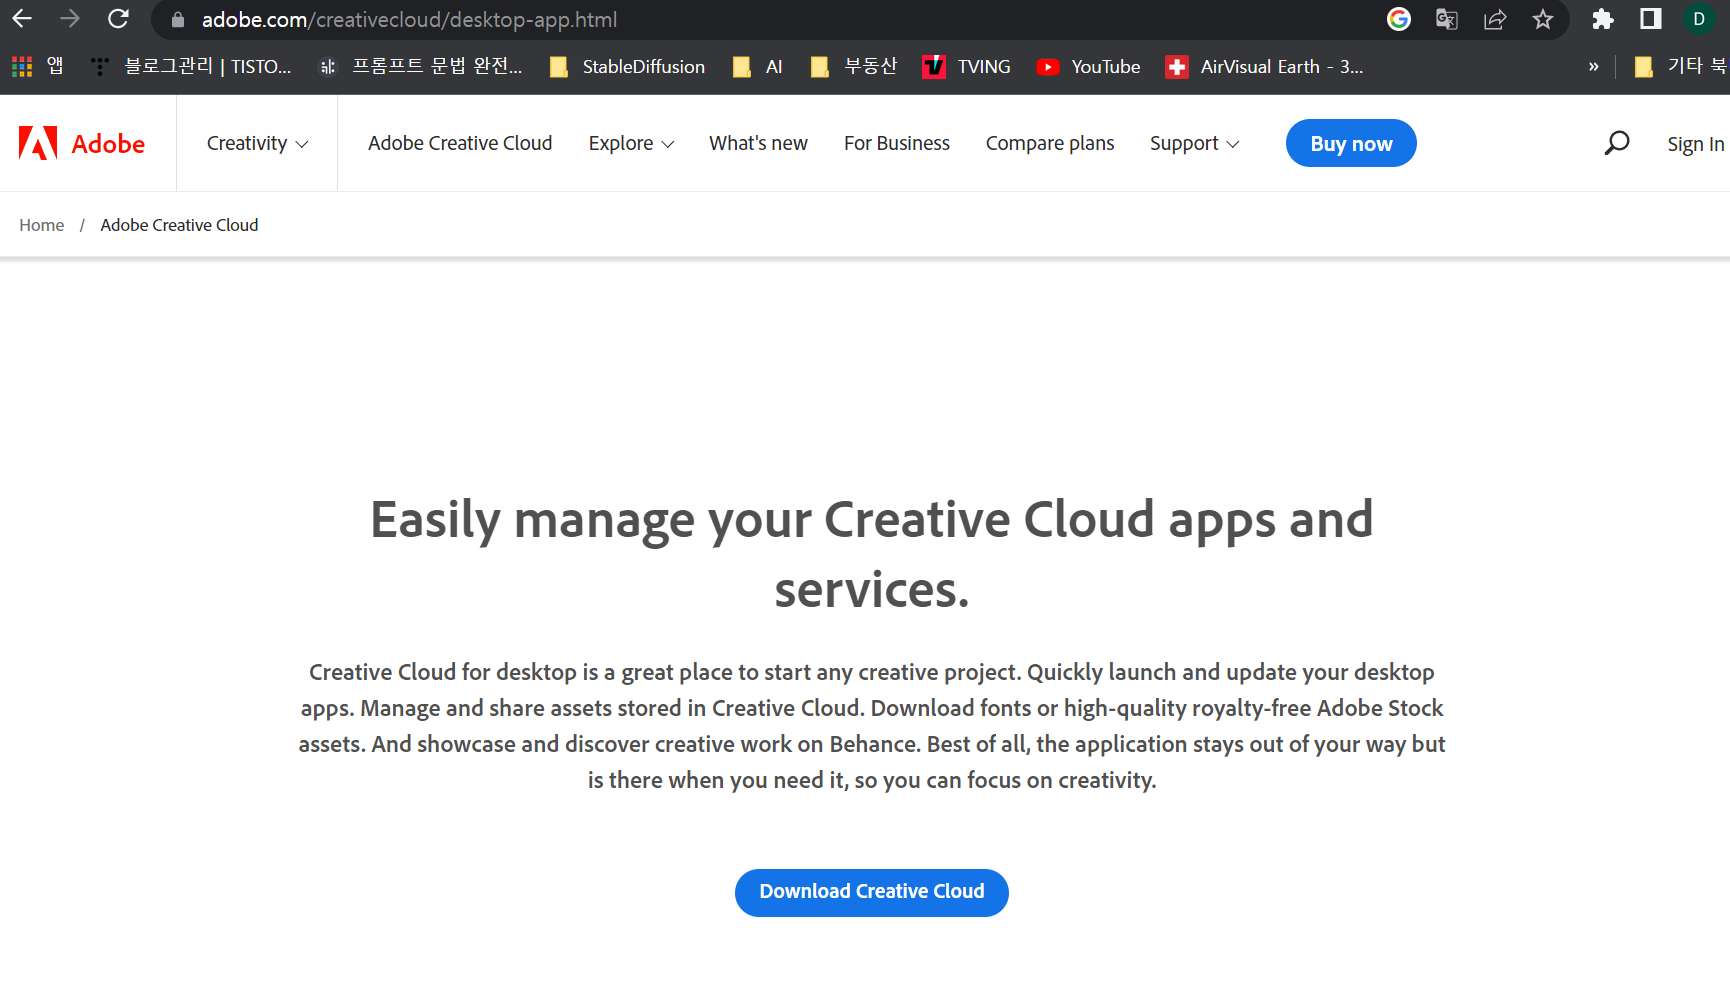Open the profile avatar D
1730x985 pixels.
(x=1699, y=19)
